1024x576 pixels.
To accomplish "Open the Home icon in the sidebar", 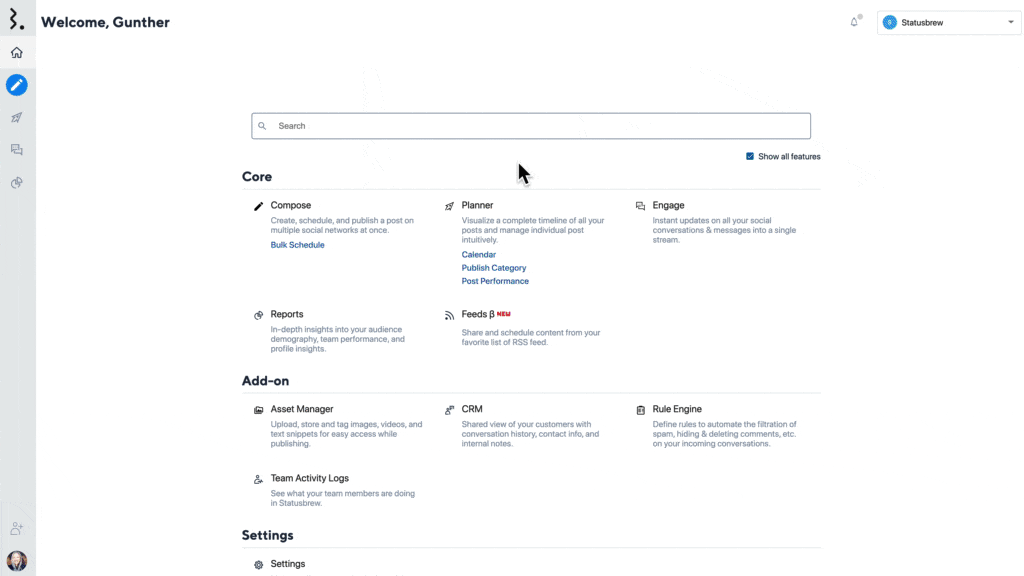I will [16, 53].
